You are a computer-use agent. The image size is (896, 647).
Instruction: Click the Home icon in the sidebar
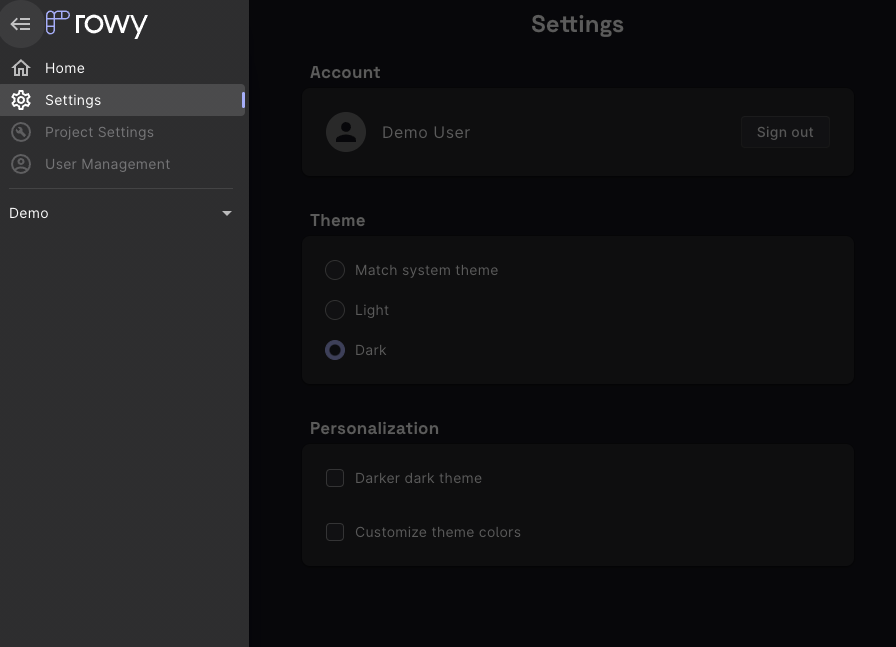click(x=21, y=67)
